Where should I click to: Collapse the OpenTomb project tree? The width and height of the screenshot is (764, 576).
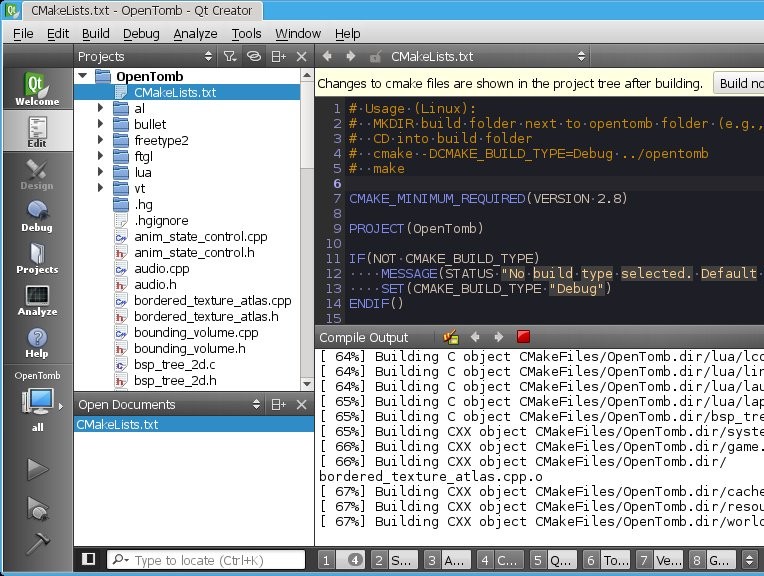83,76
